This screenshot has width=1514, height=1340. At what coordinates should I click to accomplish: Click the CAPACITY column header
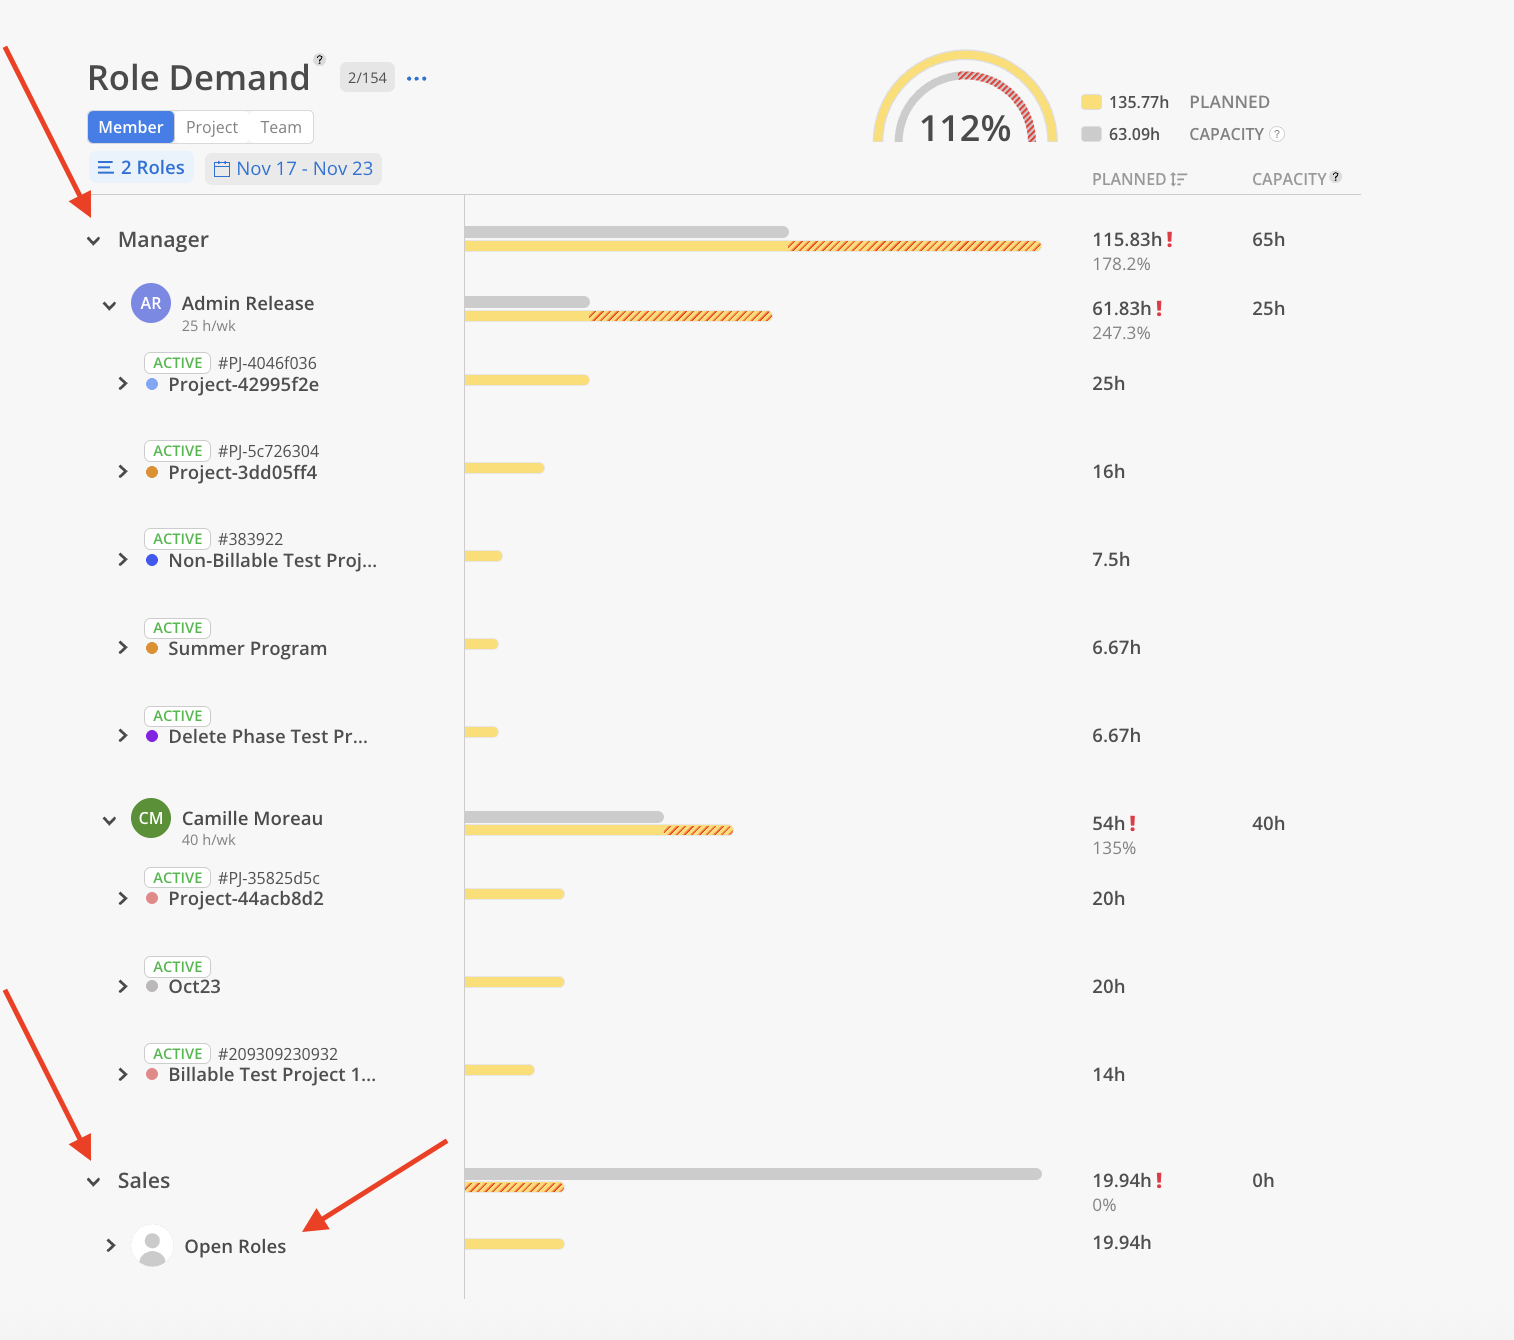(x=1289, y=179)
